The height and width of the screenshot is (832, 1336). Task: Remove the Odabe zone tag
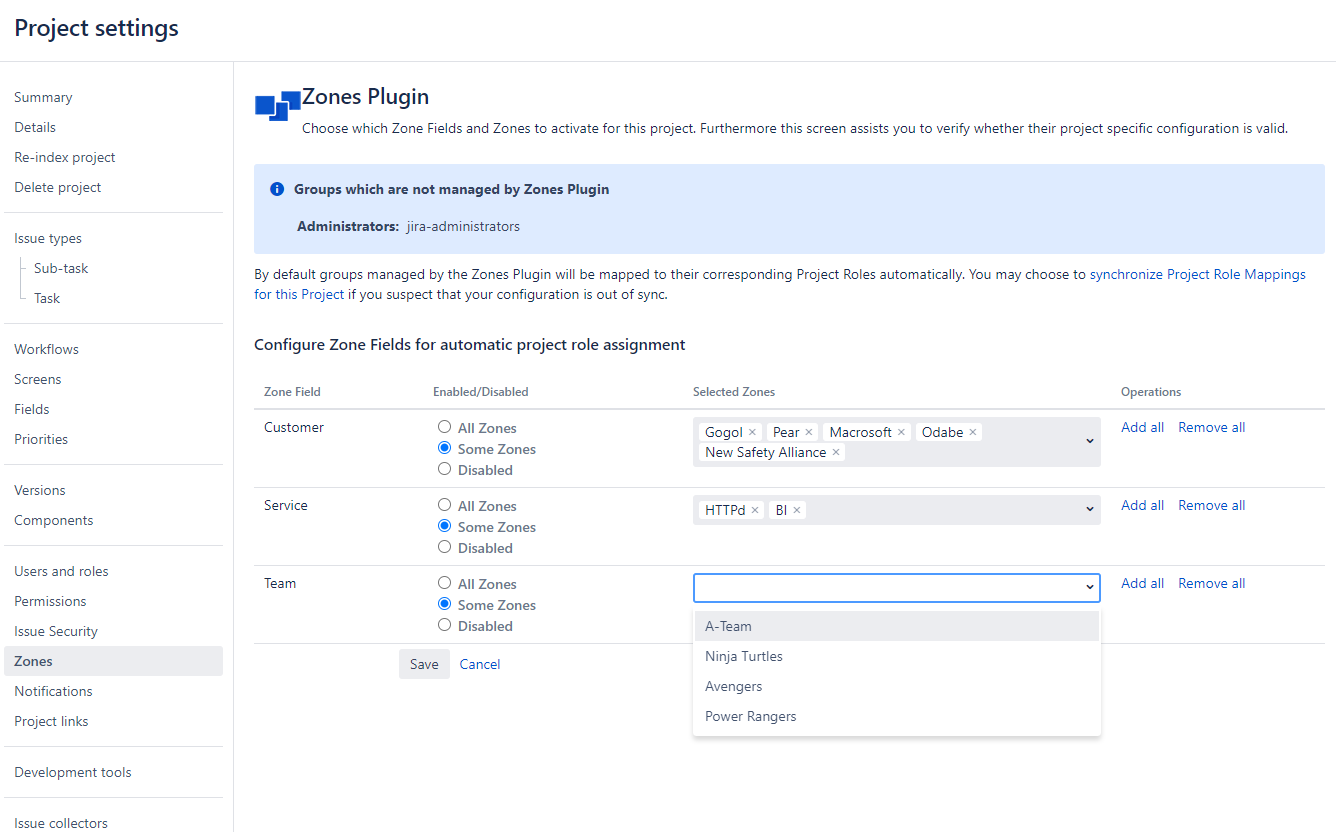pyautogui.click(x=972, y=433)
